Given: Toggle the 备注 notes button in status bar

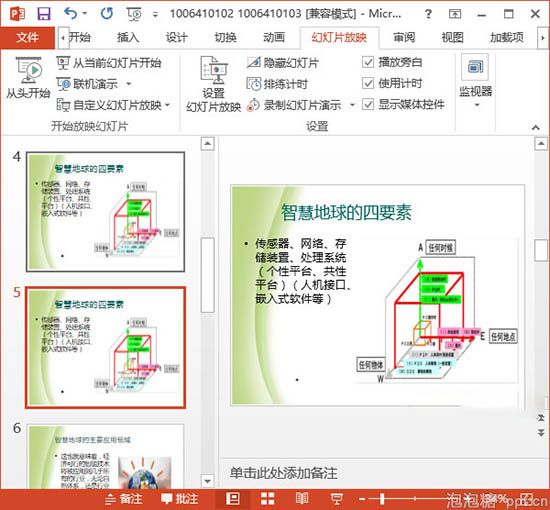Looking at the screenshot, I should pos(124,499).
